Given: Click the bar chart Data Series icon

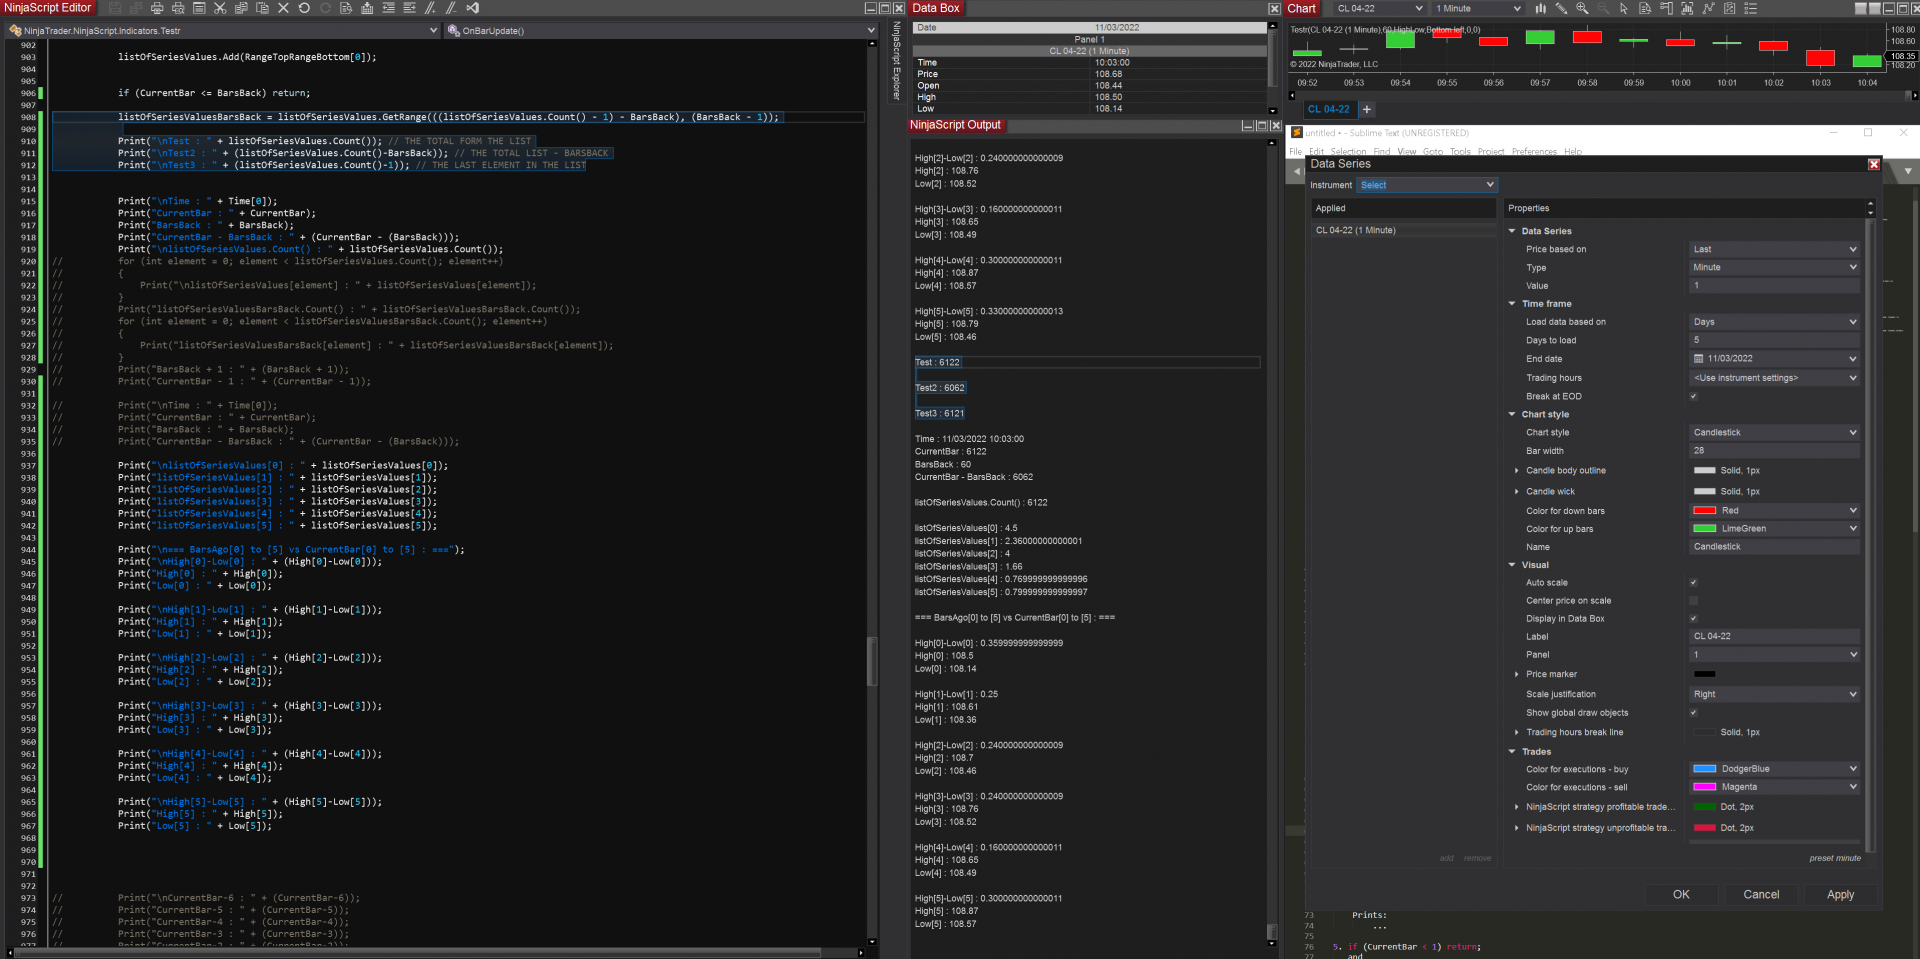Looking at the screenshot, I should pos(1540,8).
